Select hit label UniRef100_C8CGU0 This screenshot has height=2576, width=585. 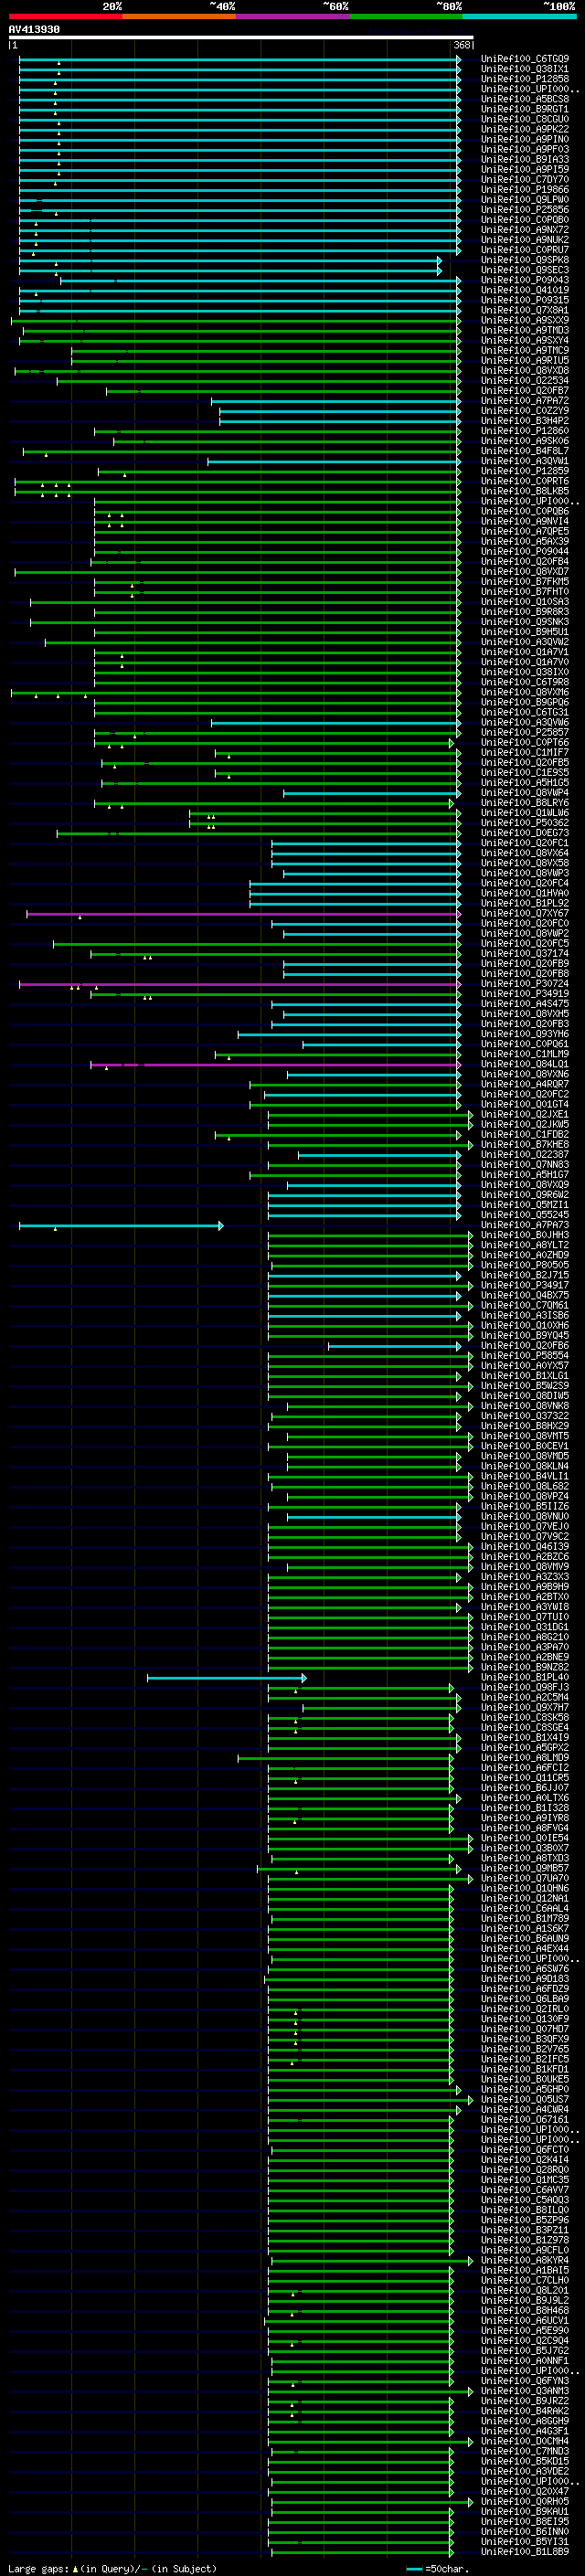525,119
